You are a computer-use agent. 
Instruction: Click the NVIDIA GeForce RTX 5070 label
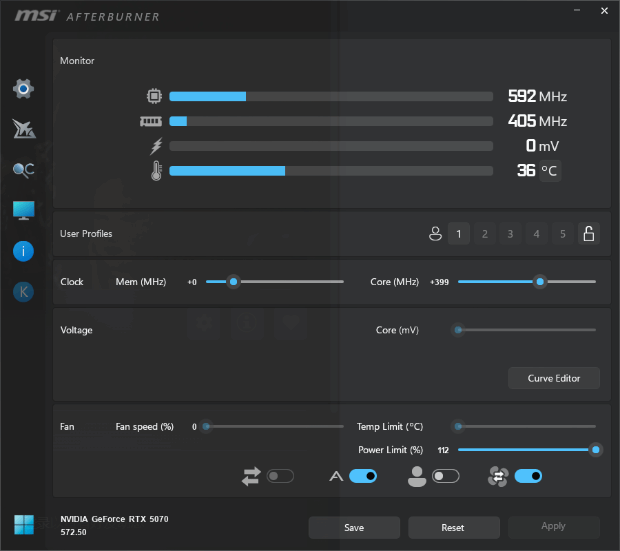114,519
